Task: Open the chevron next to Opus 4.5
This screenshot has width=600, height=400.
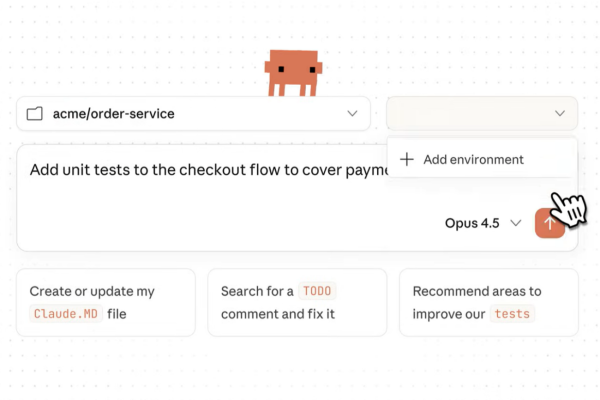Action: pos(516,223)
